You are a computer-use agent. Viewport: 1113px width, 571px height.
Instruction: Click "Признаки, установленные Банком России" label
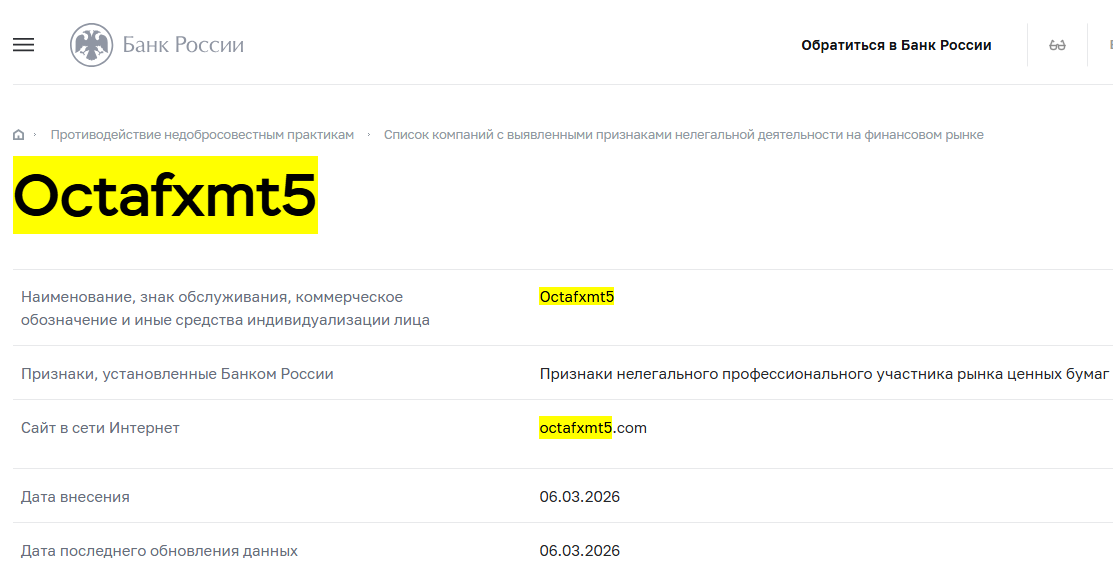[177, 374]
